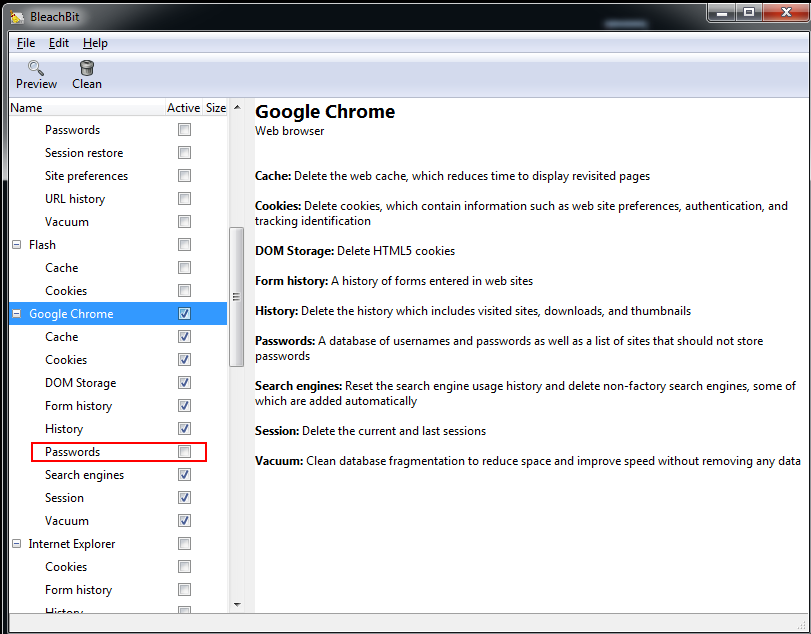
Task: Close the BleachBit window
Action: pyautogui.click(x=785, y=13)
